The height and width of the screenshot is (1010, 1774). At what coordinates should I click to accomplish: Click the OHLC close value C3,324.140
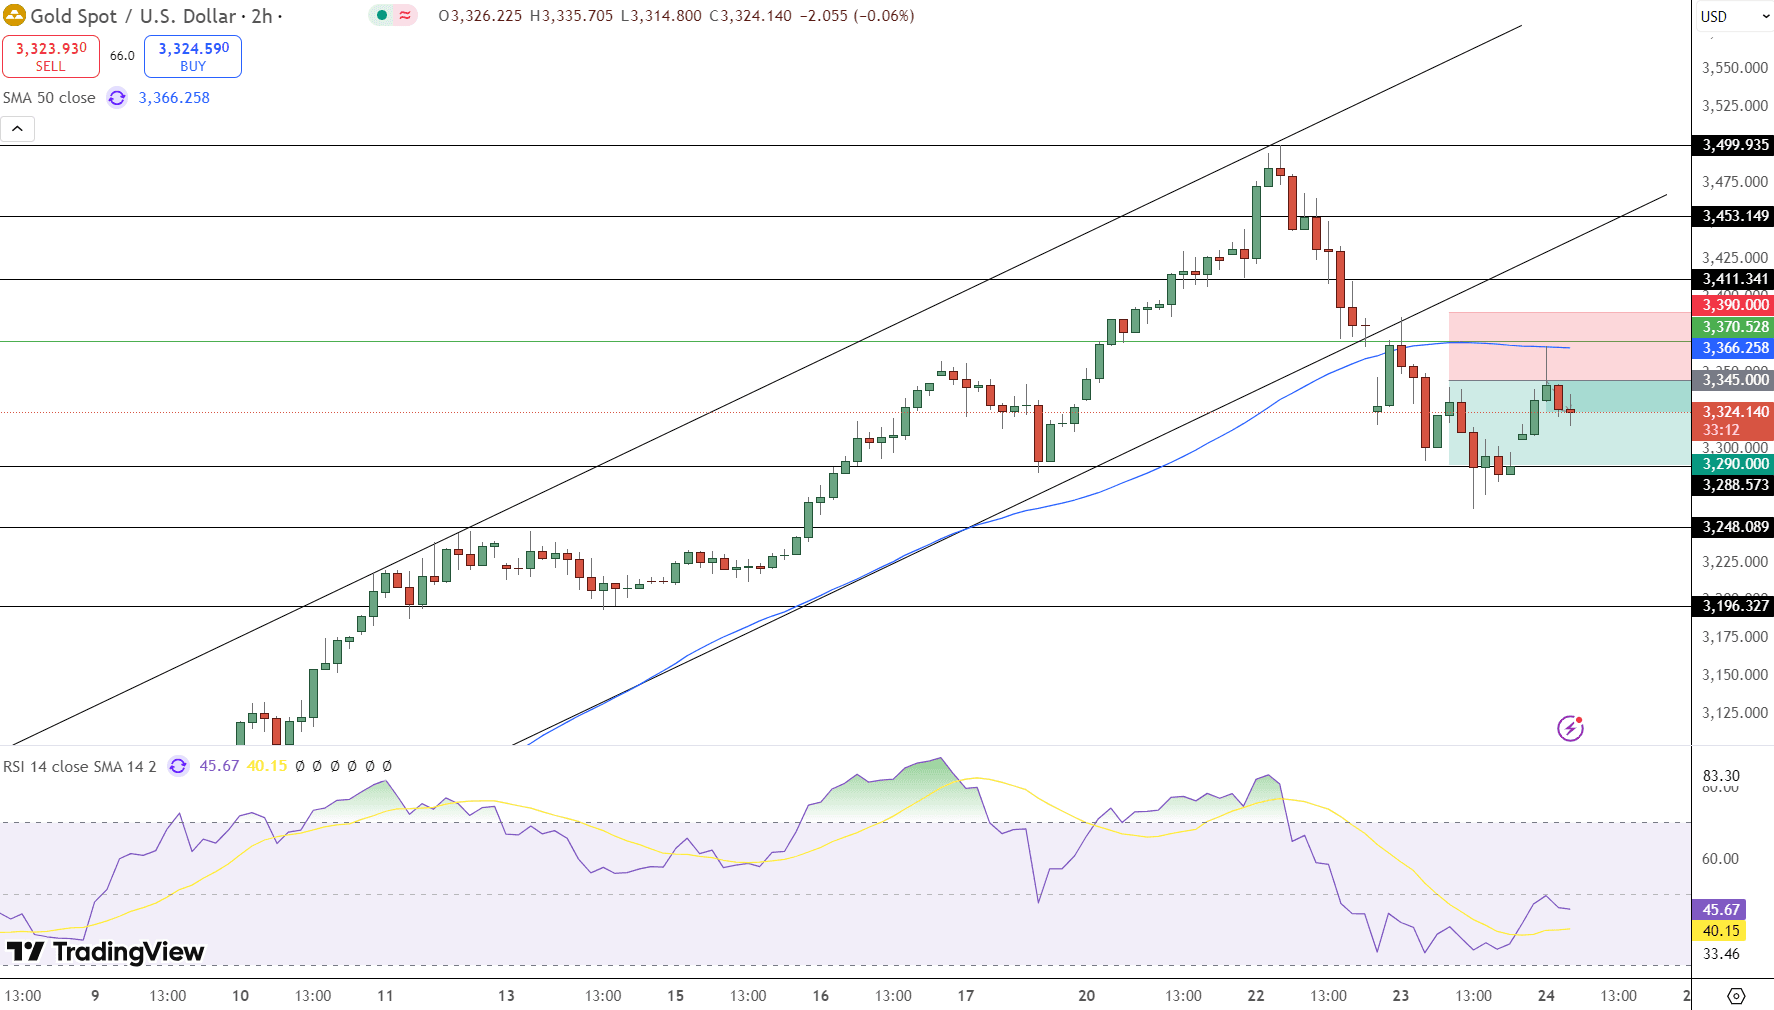[x=751, y=16]
